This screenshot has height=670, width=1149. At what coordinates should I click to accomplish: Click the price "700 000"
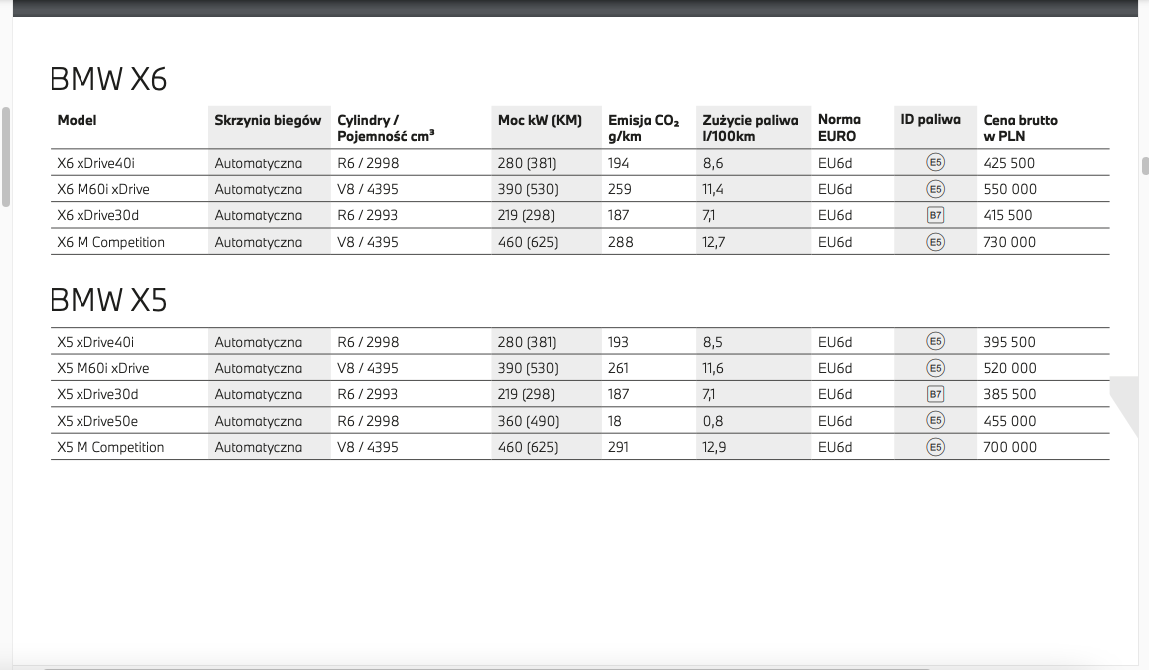click(x=1010, y=447)
